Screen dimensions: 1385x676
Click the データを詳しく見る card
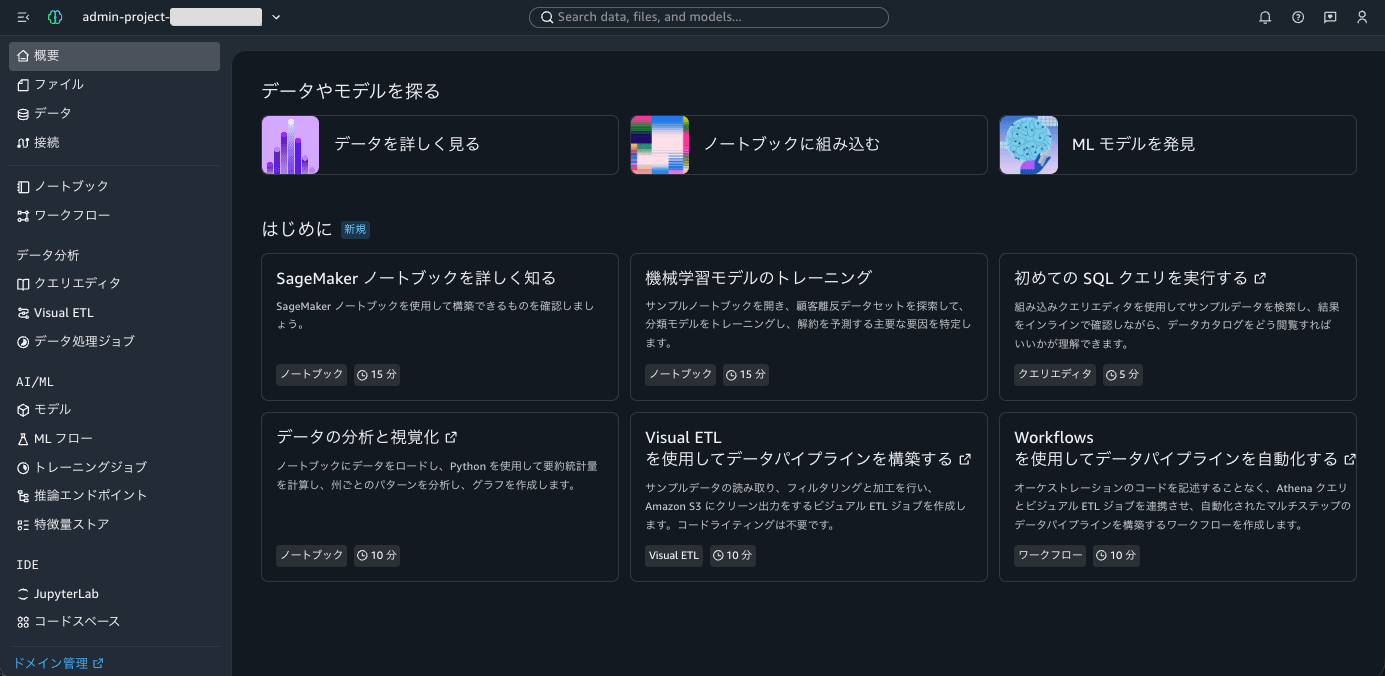coord(440,145)
